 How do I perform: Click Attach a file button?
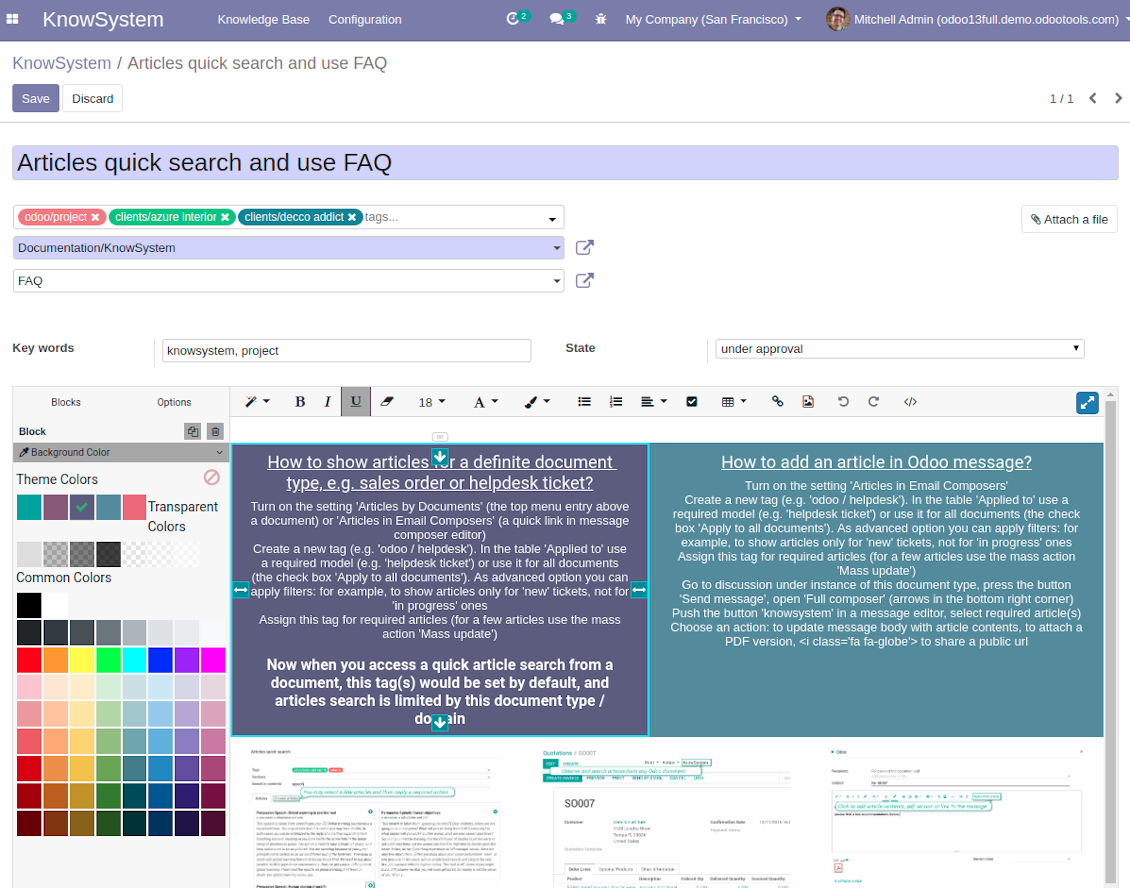[1069, 219]
